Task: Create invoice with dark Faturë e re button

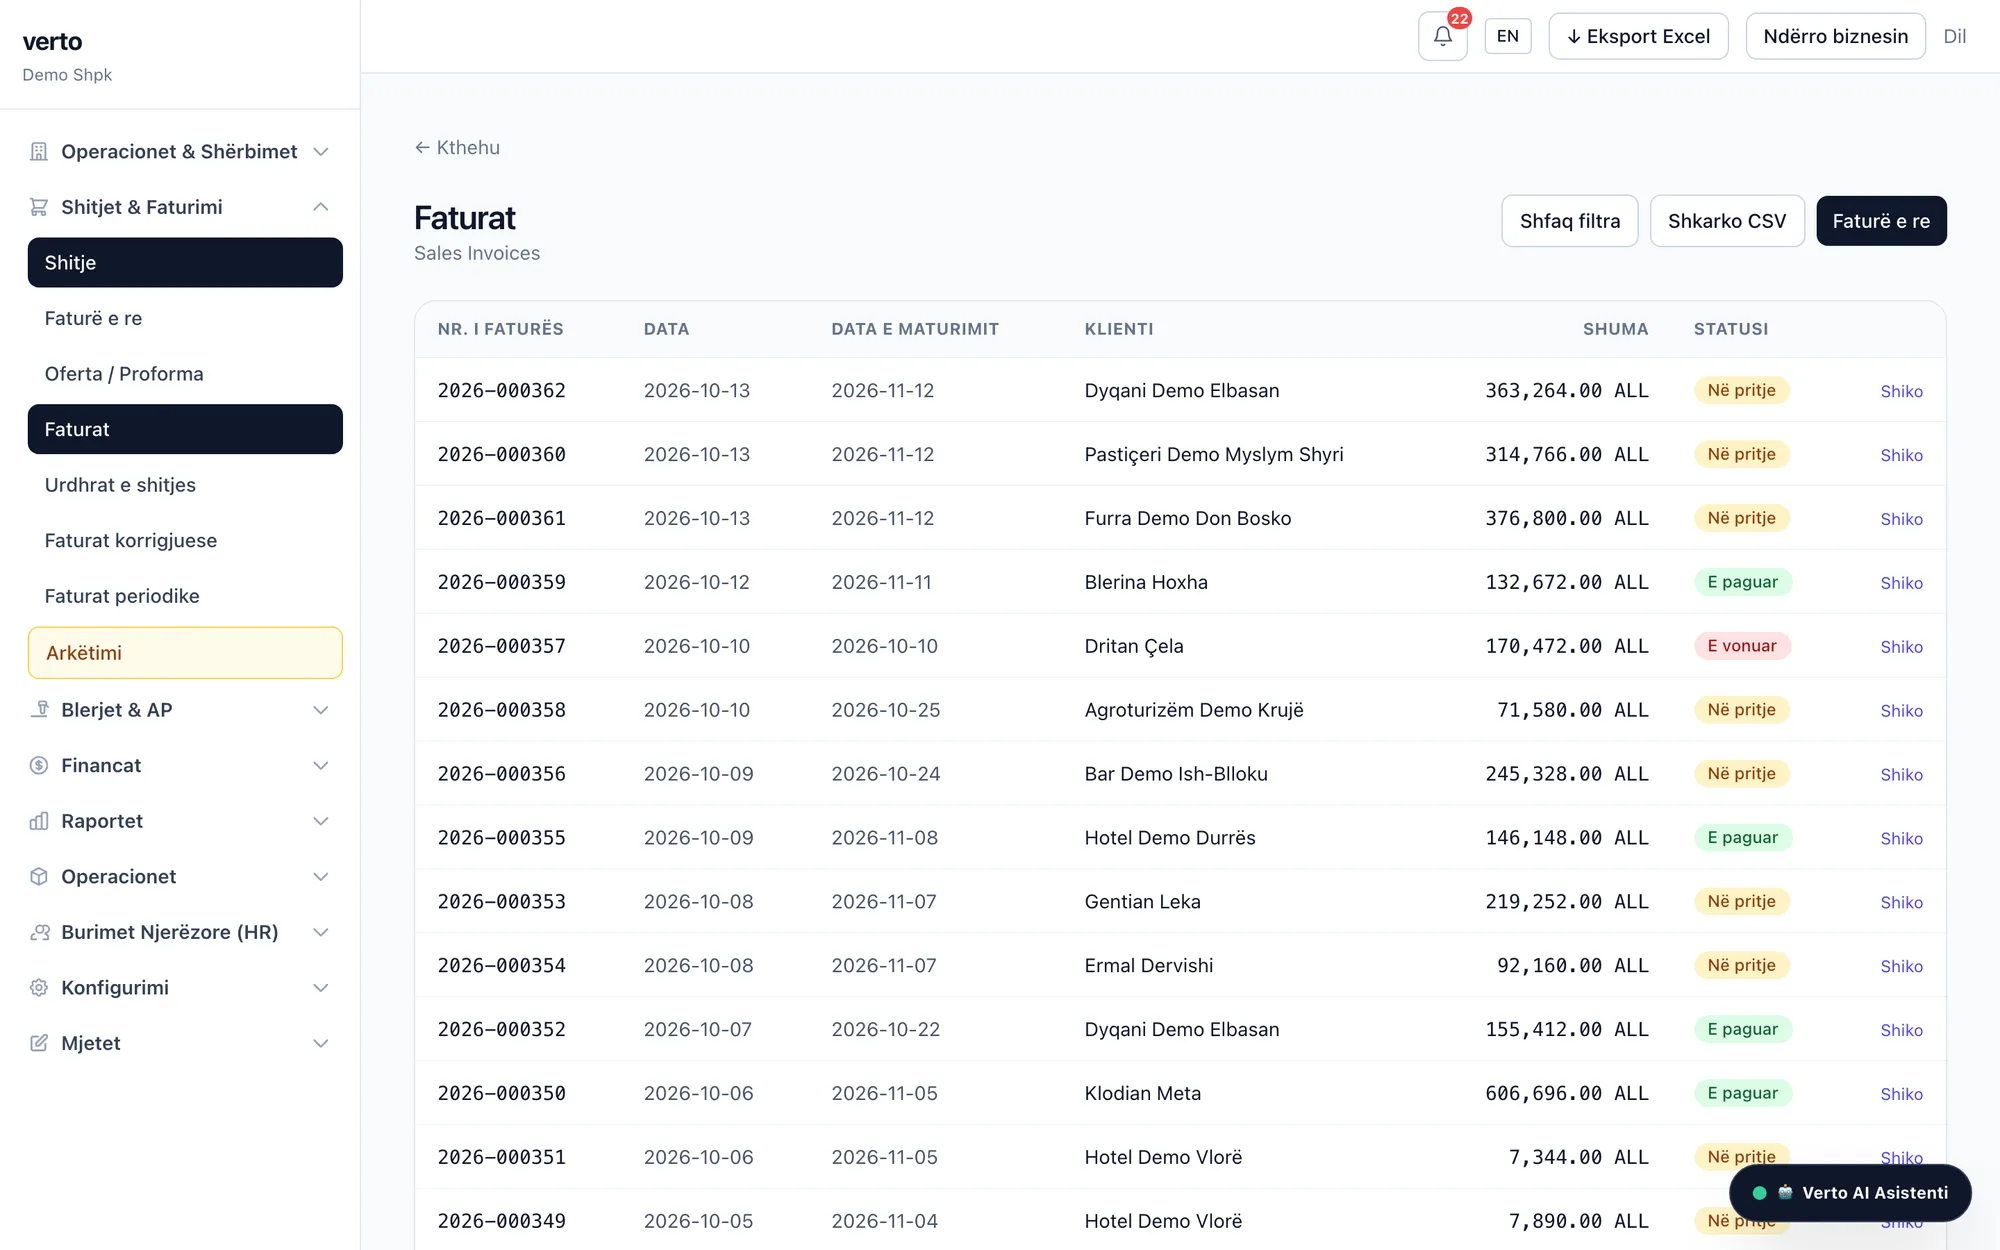Action: point(1881,221)
